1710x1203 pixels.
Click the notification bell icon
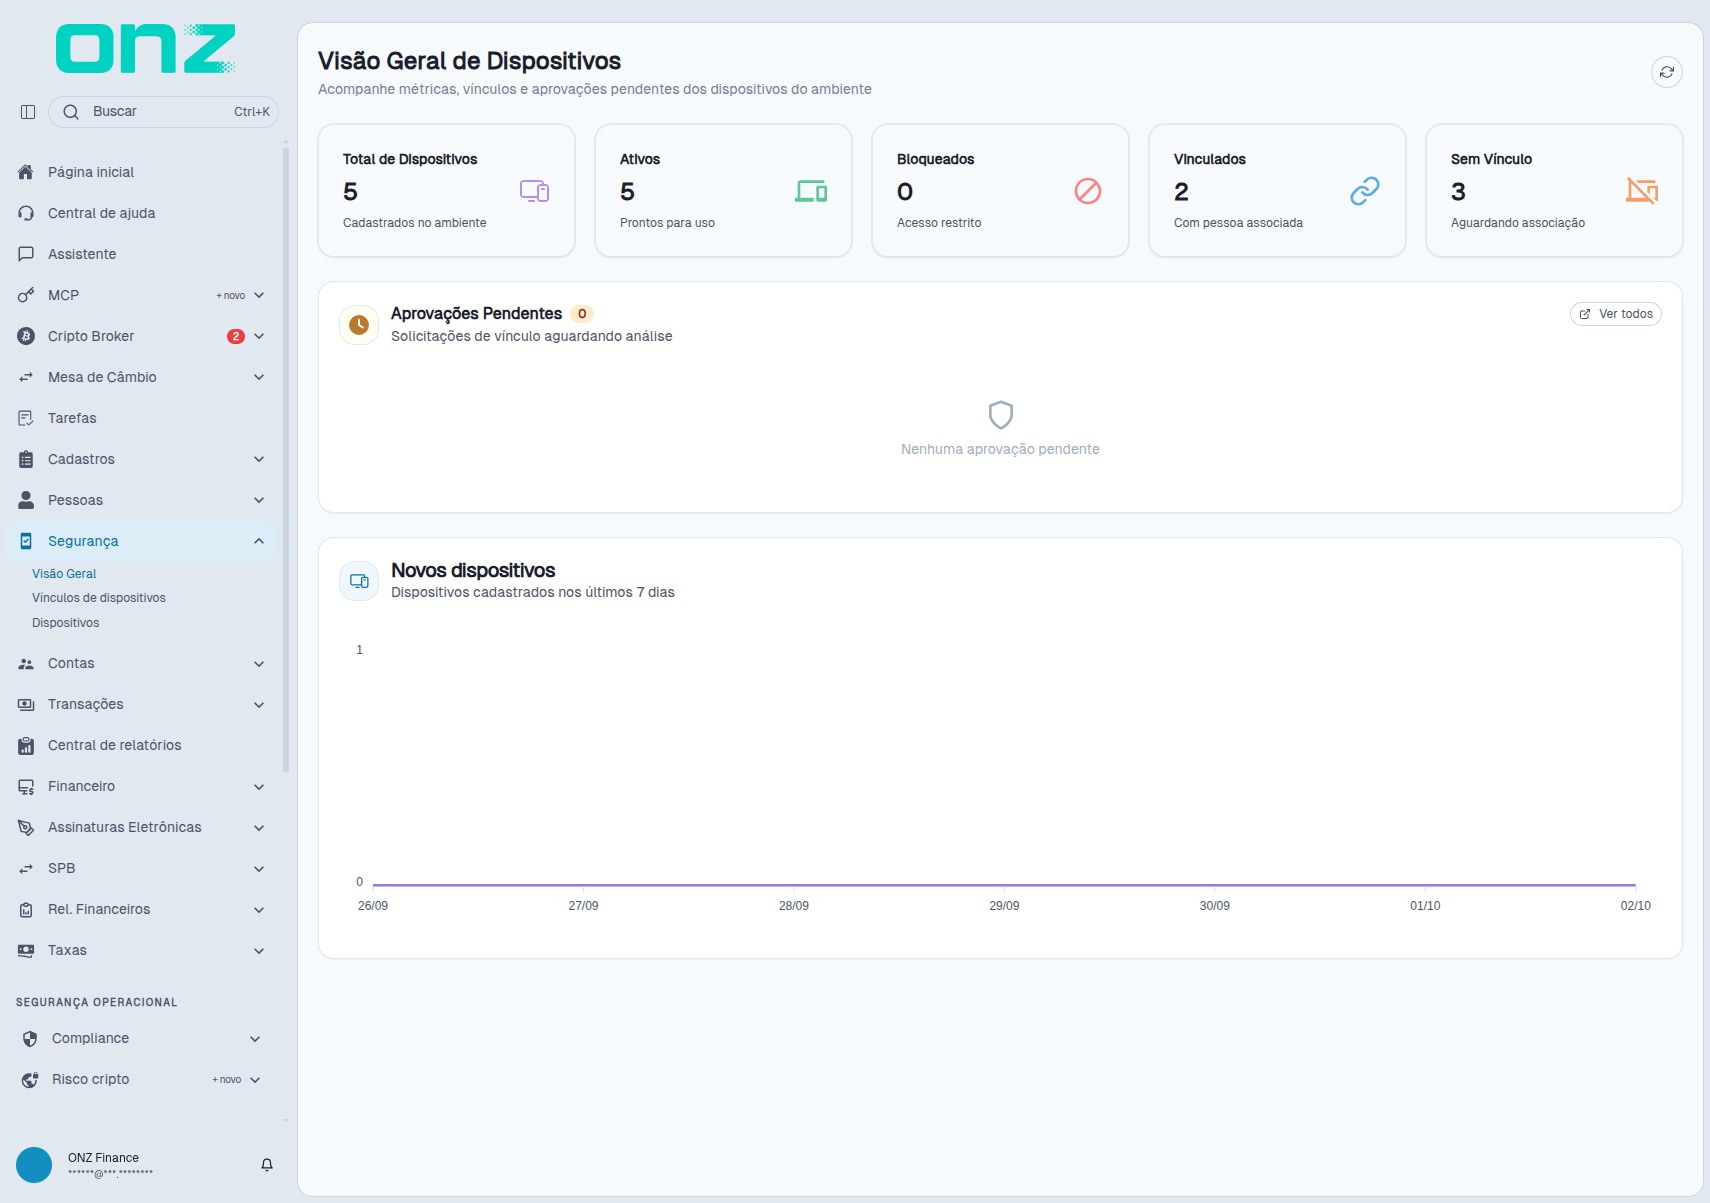267,1165
